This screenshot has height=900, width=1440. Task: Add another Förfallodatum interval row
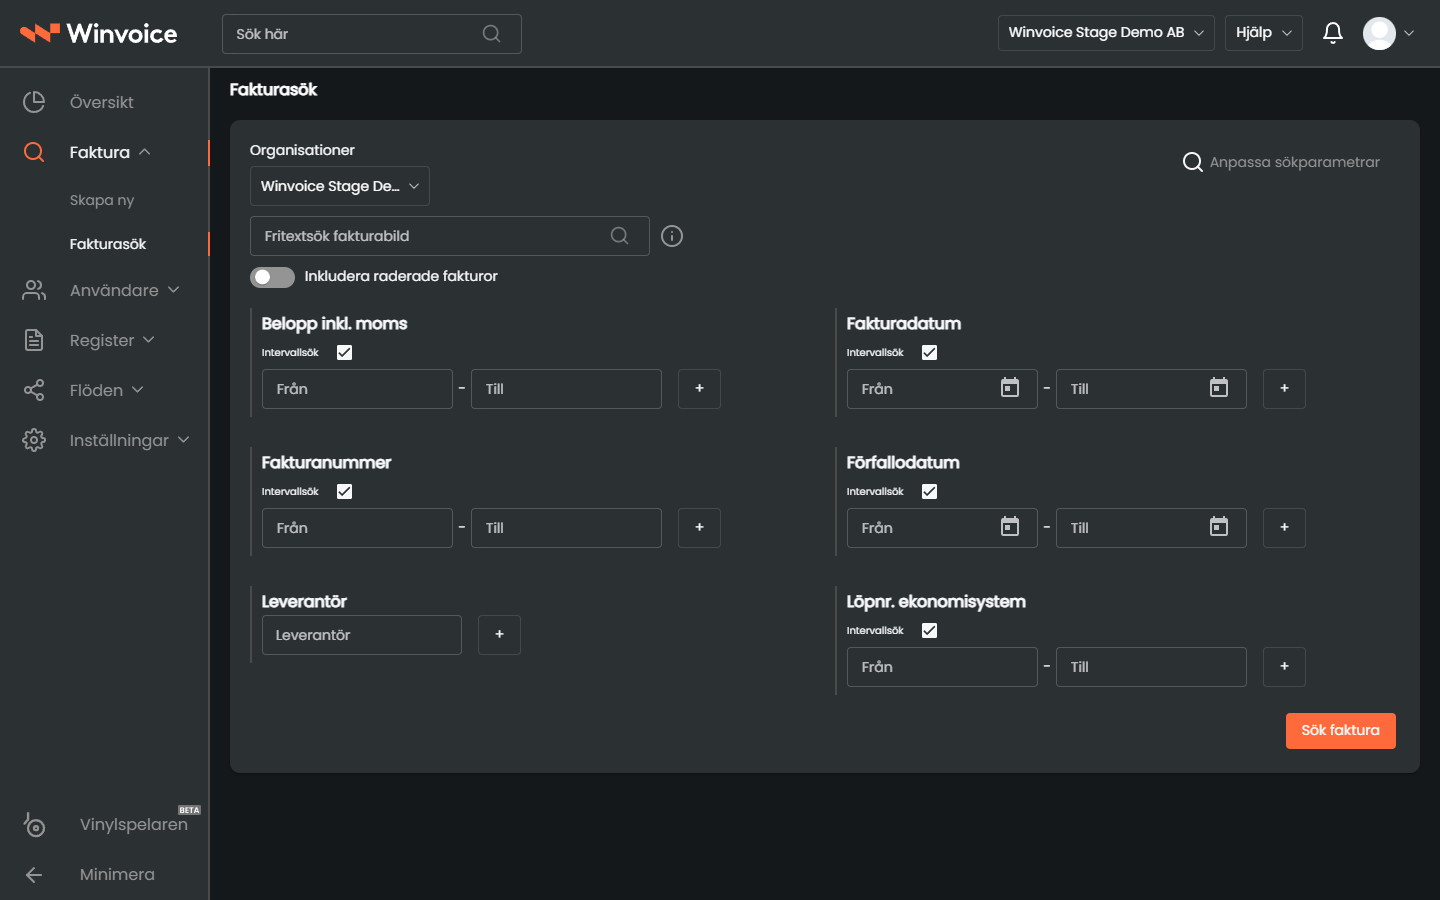(x=1284, y=528)
